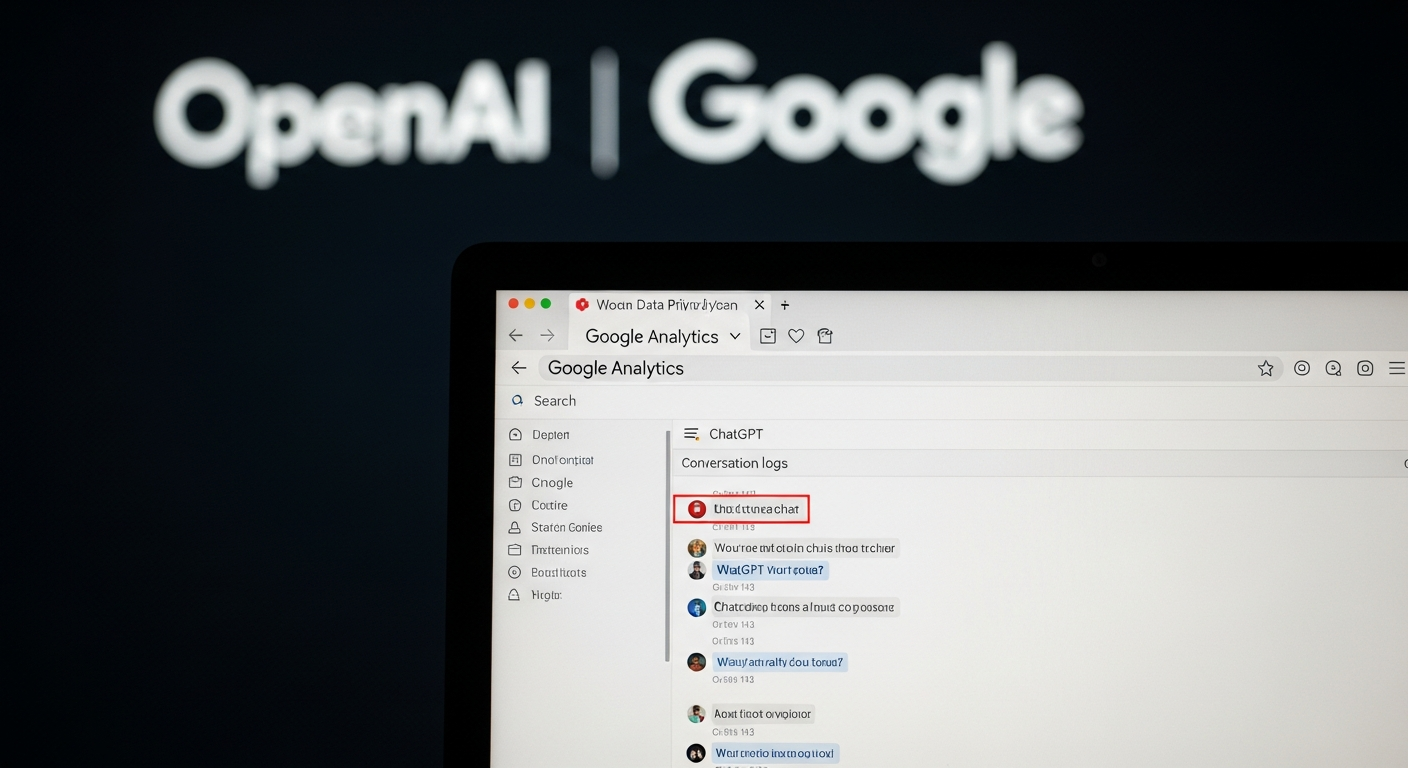Click the back arrow left of address bar
The height and width of the screenshot is (768, 1408).
[x=518, y=368]
